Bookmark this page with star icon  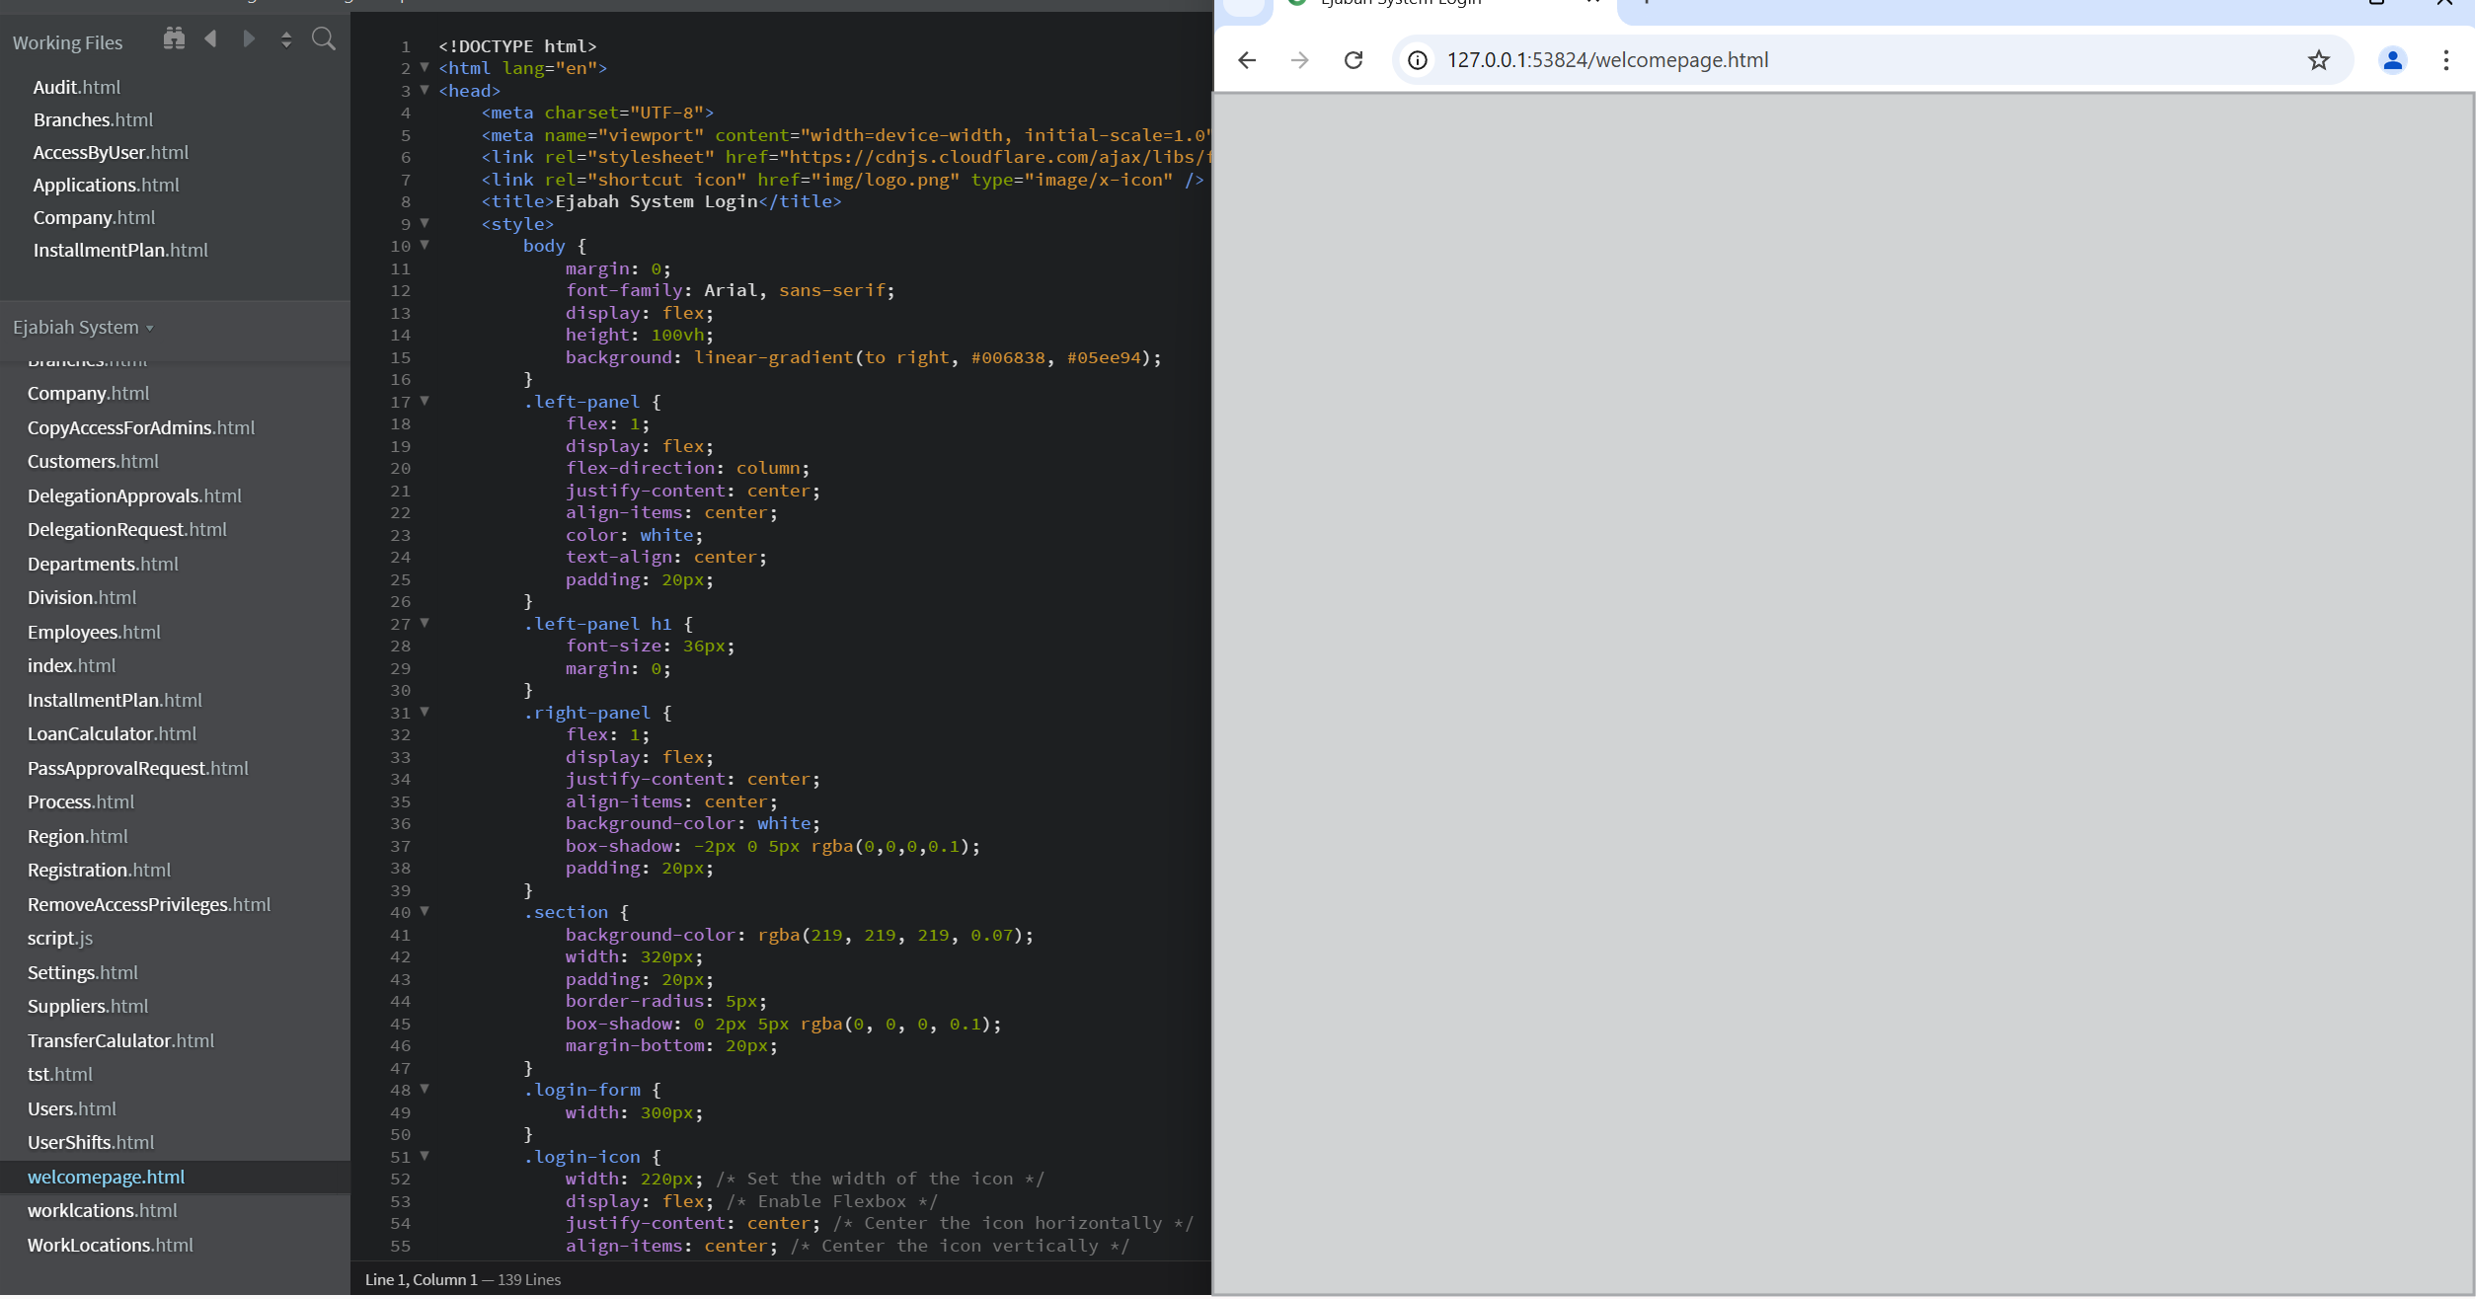2318,60
